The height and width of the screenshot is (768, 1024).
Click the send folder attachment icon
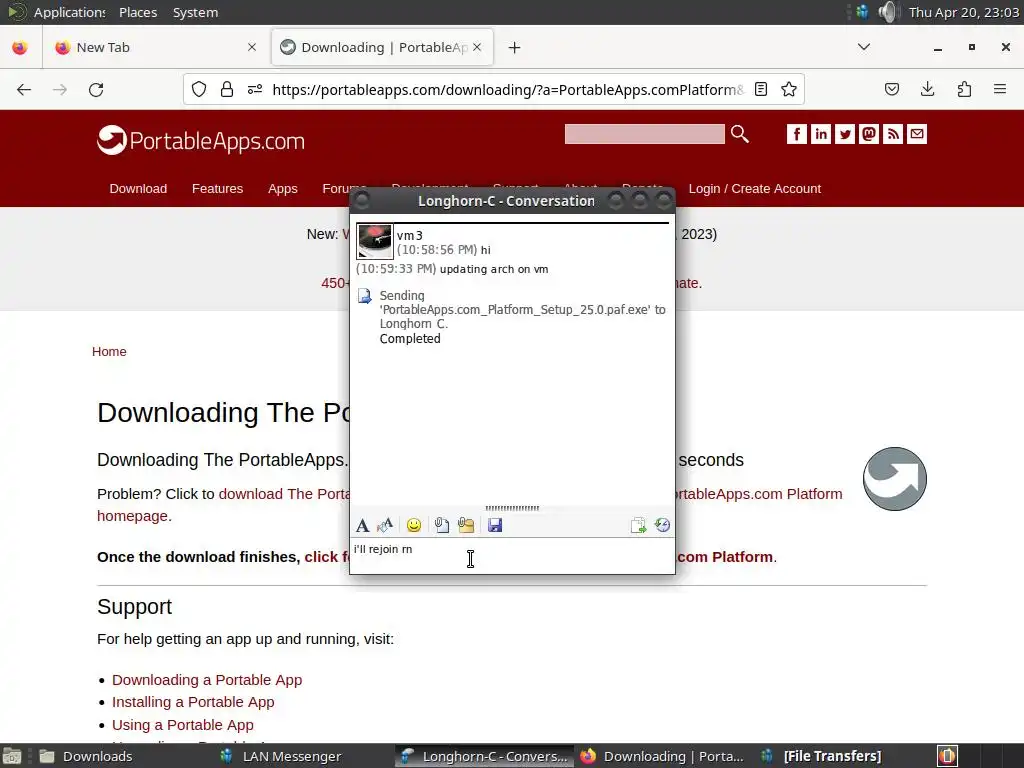point(466,525)
